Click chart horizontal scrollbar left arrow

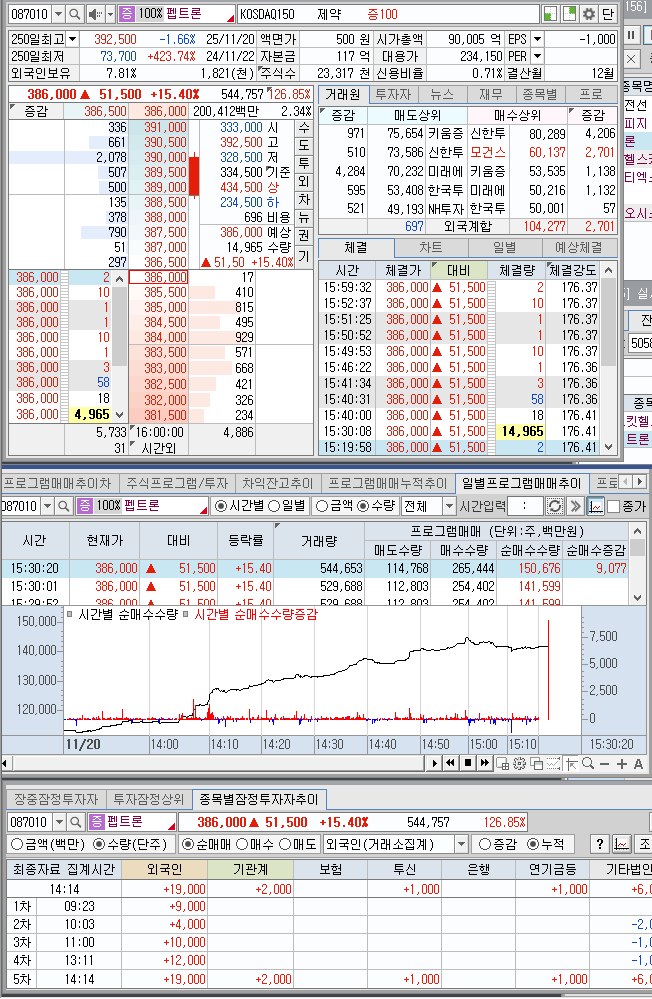4,763
